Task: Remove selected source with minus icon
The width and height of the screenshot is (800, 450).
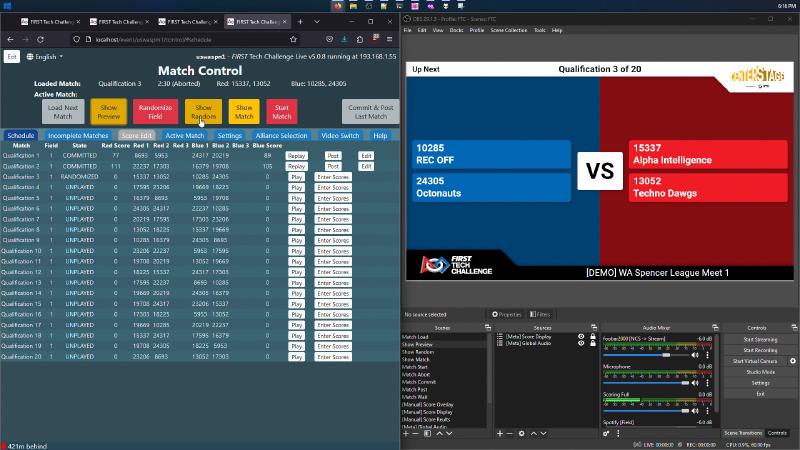Action: 509,433
